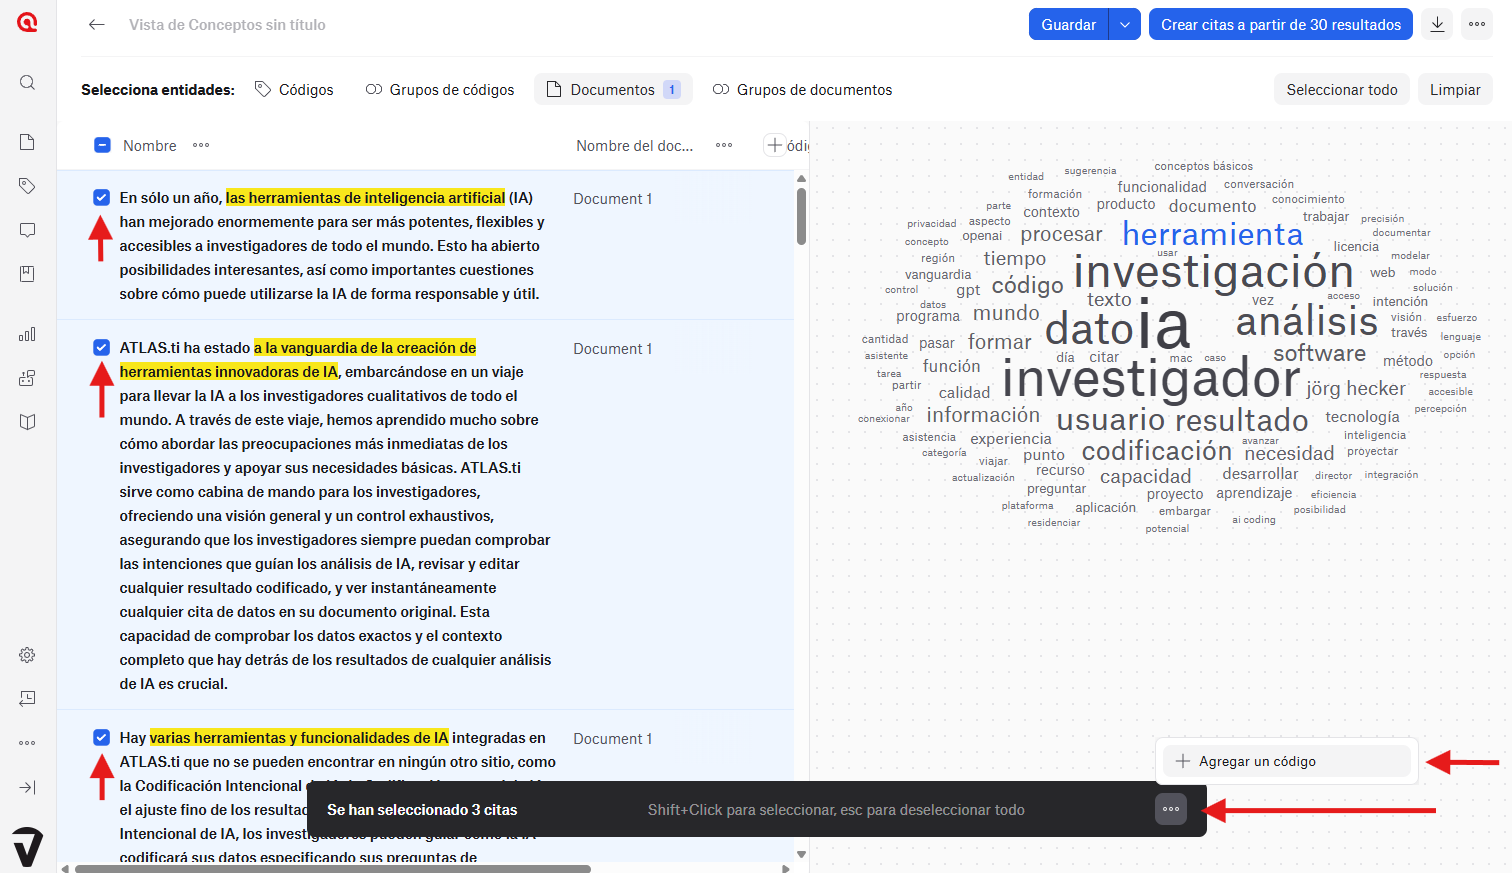The height and width of the screenshot is (873, 1512).
Task: Click 'Document 1' beside the 'ATLAS.ti ha estado' quote
Action: pyautogui.click(x=612, y=349)
